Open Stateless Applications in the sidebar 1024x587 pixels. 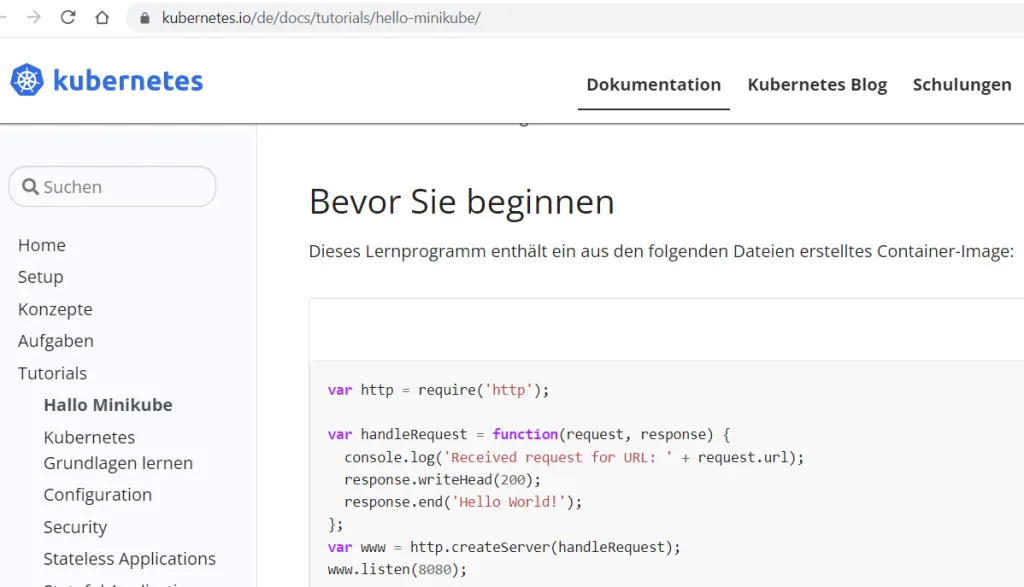point(130,559)
